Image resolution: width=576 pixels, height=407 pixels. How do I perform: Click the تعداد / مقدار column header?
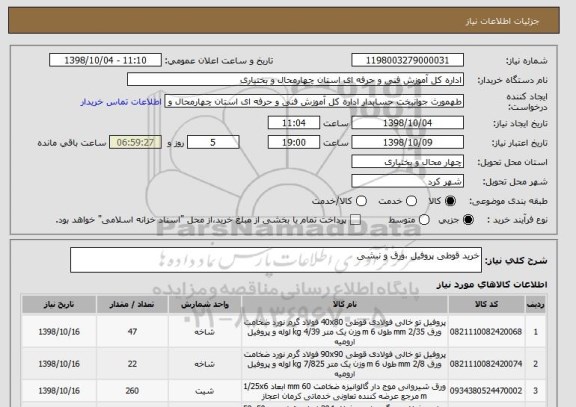[132, 305]
